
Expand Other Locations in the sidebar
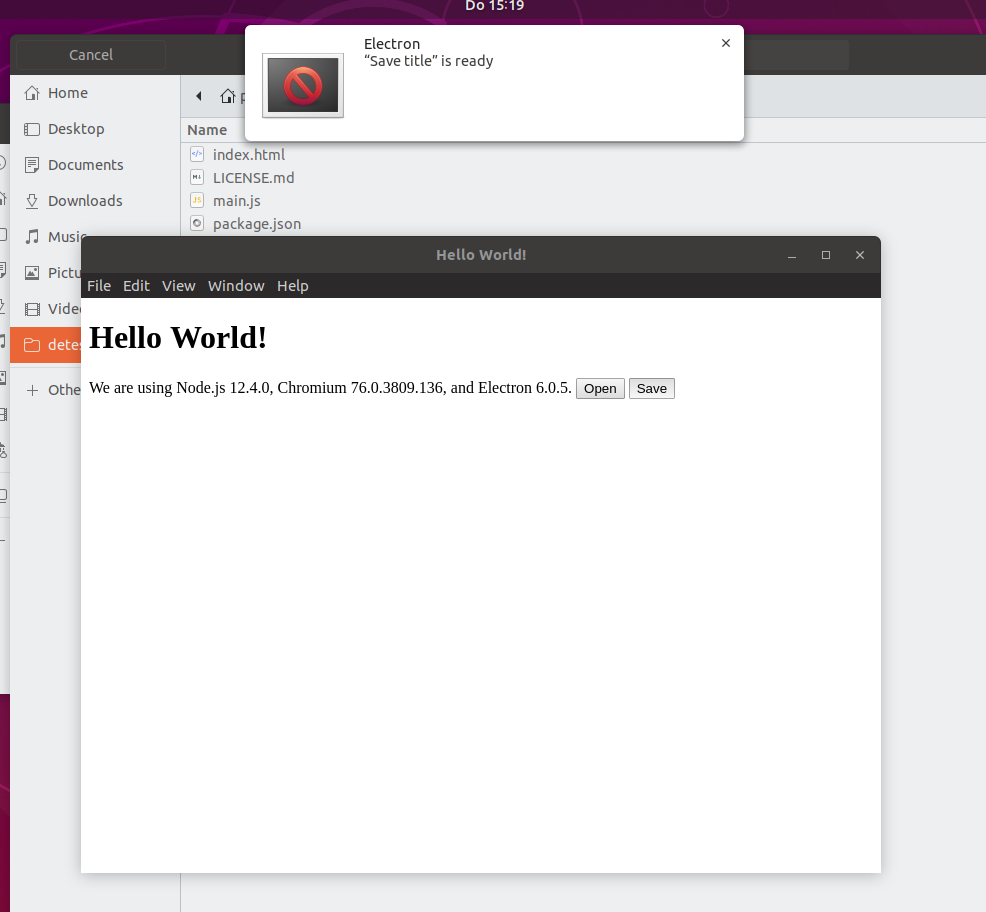[64, 390]
